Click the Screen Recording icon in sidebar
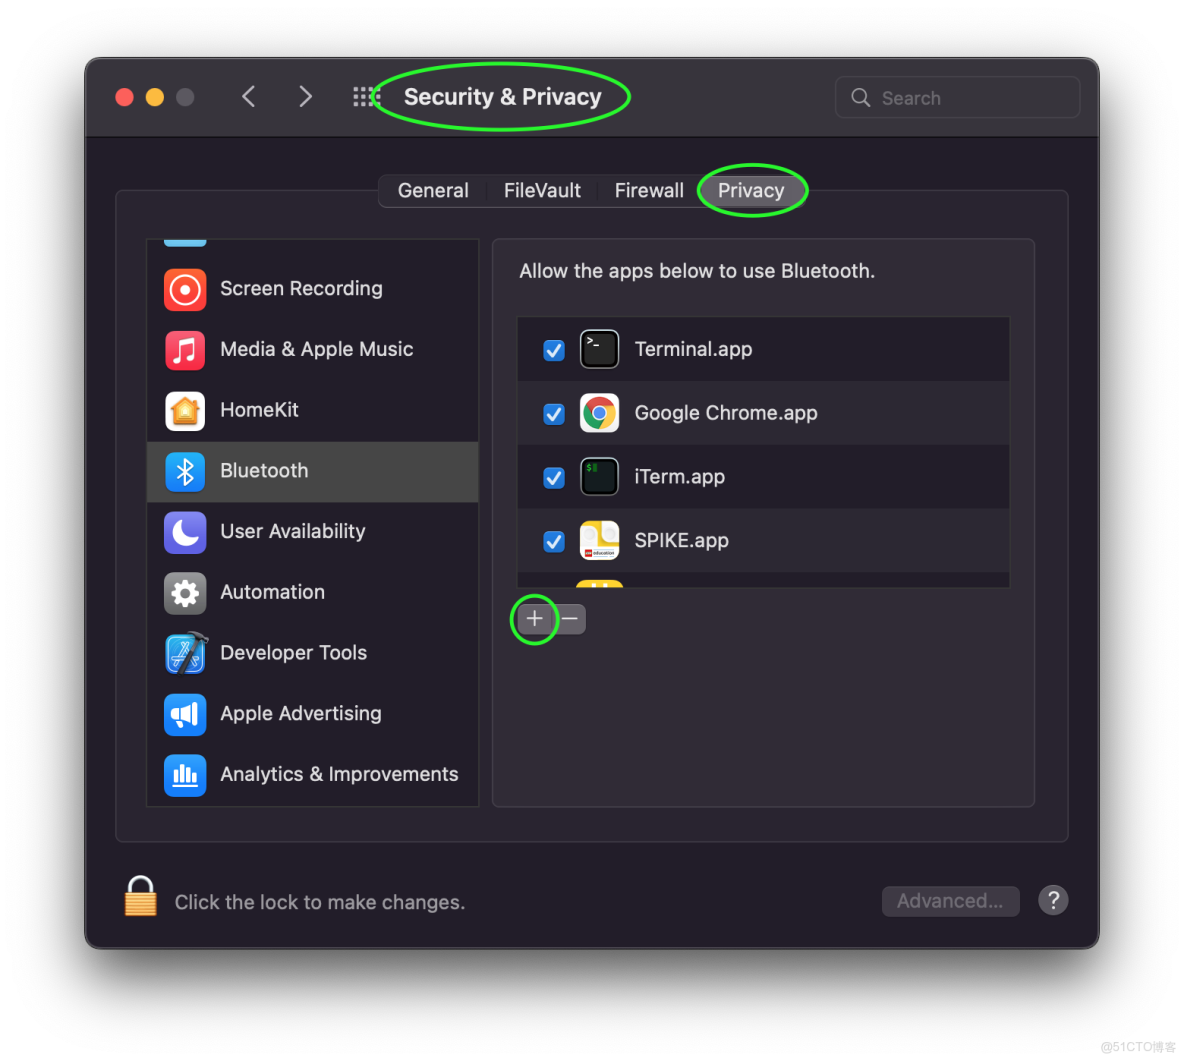Screen dimensions: 1184x1061 coord(185,289)
